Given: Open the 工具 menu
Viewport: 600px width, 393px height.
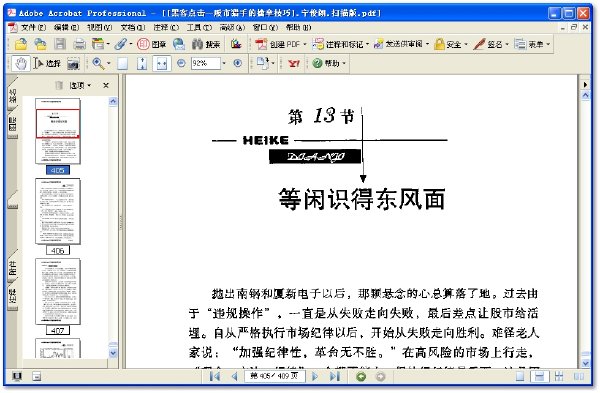Looking at the screenshot, I should pyautogui.click(x=199, y=28).
